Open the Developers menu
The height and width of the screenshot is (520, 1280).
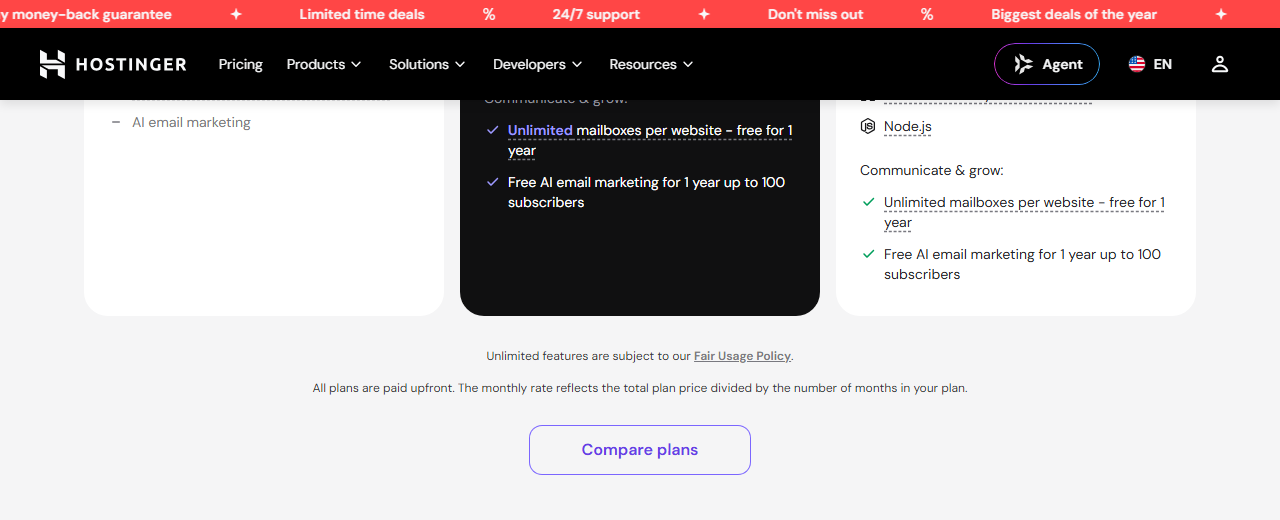click(x=538, y=64)
